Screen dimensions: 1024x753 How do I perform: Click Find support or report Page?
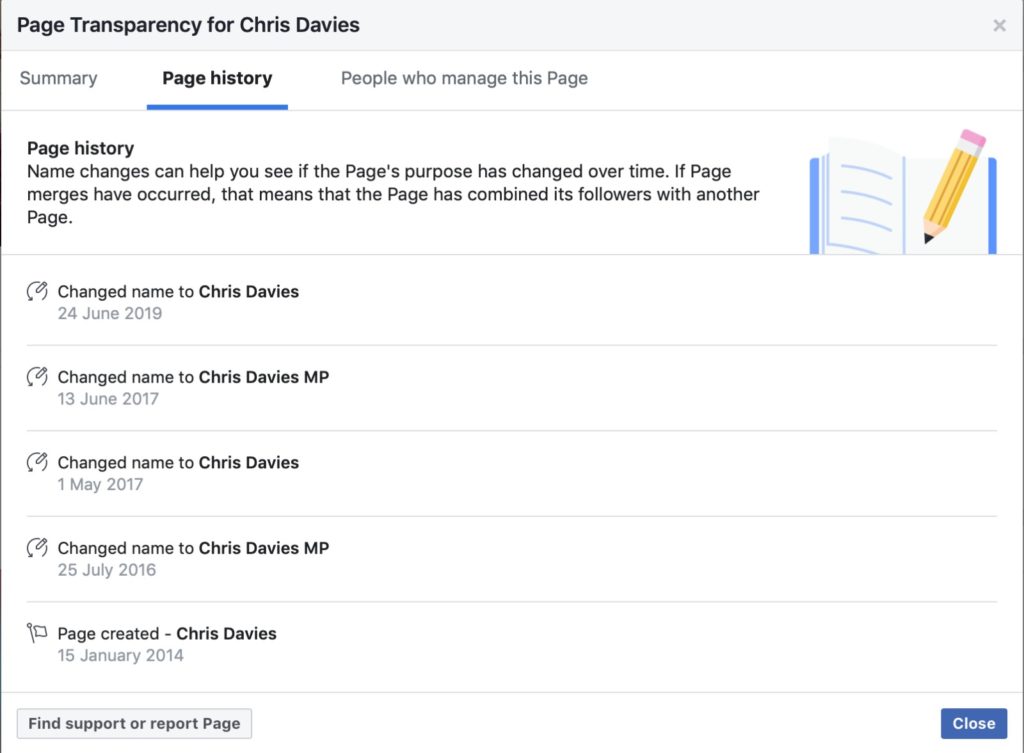134,724
